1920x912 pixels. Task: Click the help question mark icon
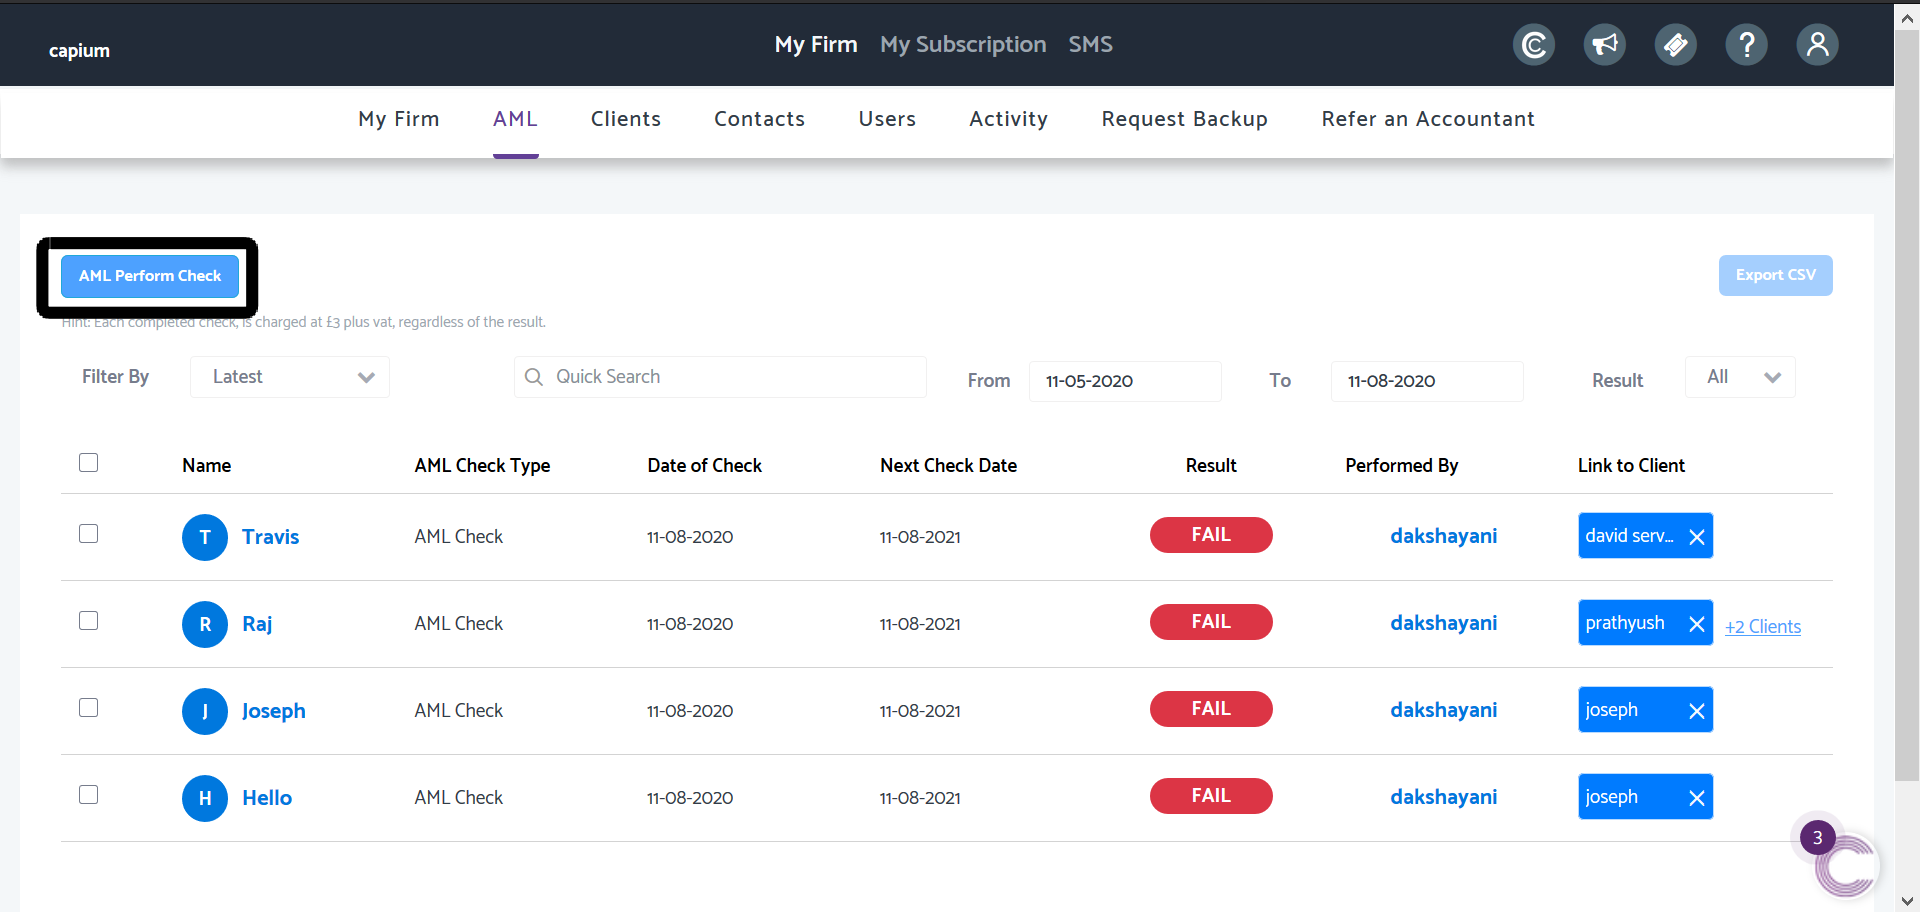[1746, 44]
